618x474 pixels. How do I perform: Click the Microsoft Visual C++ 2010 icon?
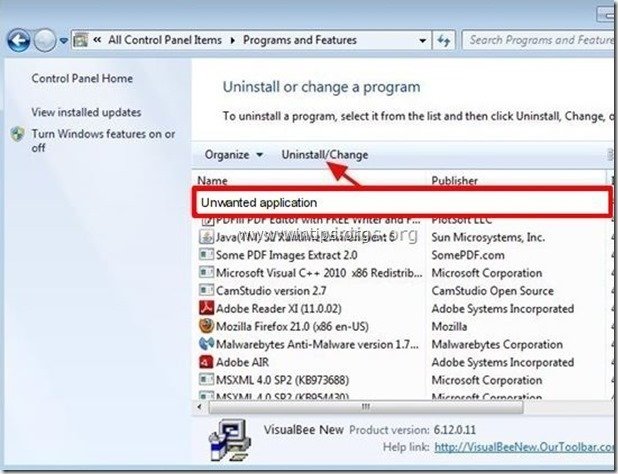tap(206, 272)
